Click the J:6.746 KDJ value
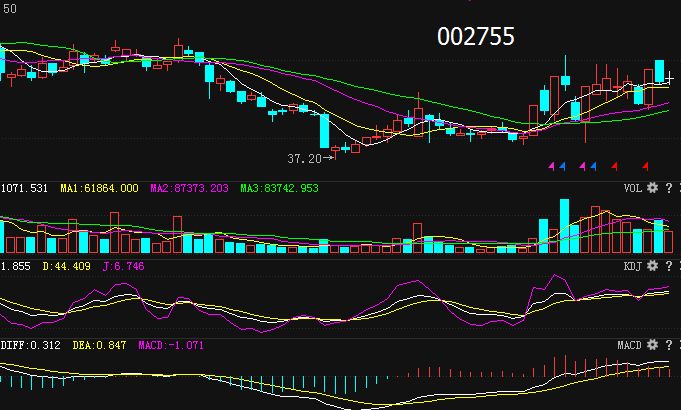Screen dimensions: 681x410 [123, 266]
